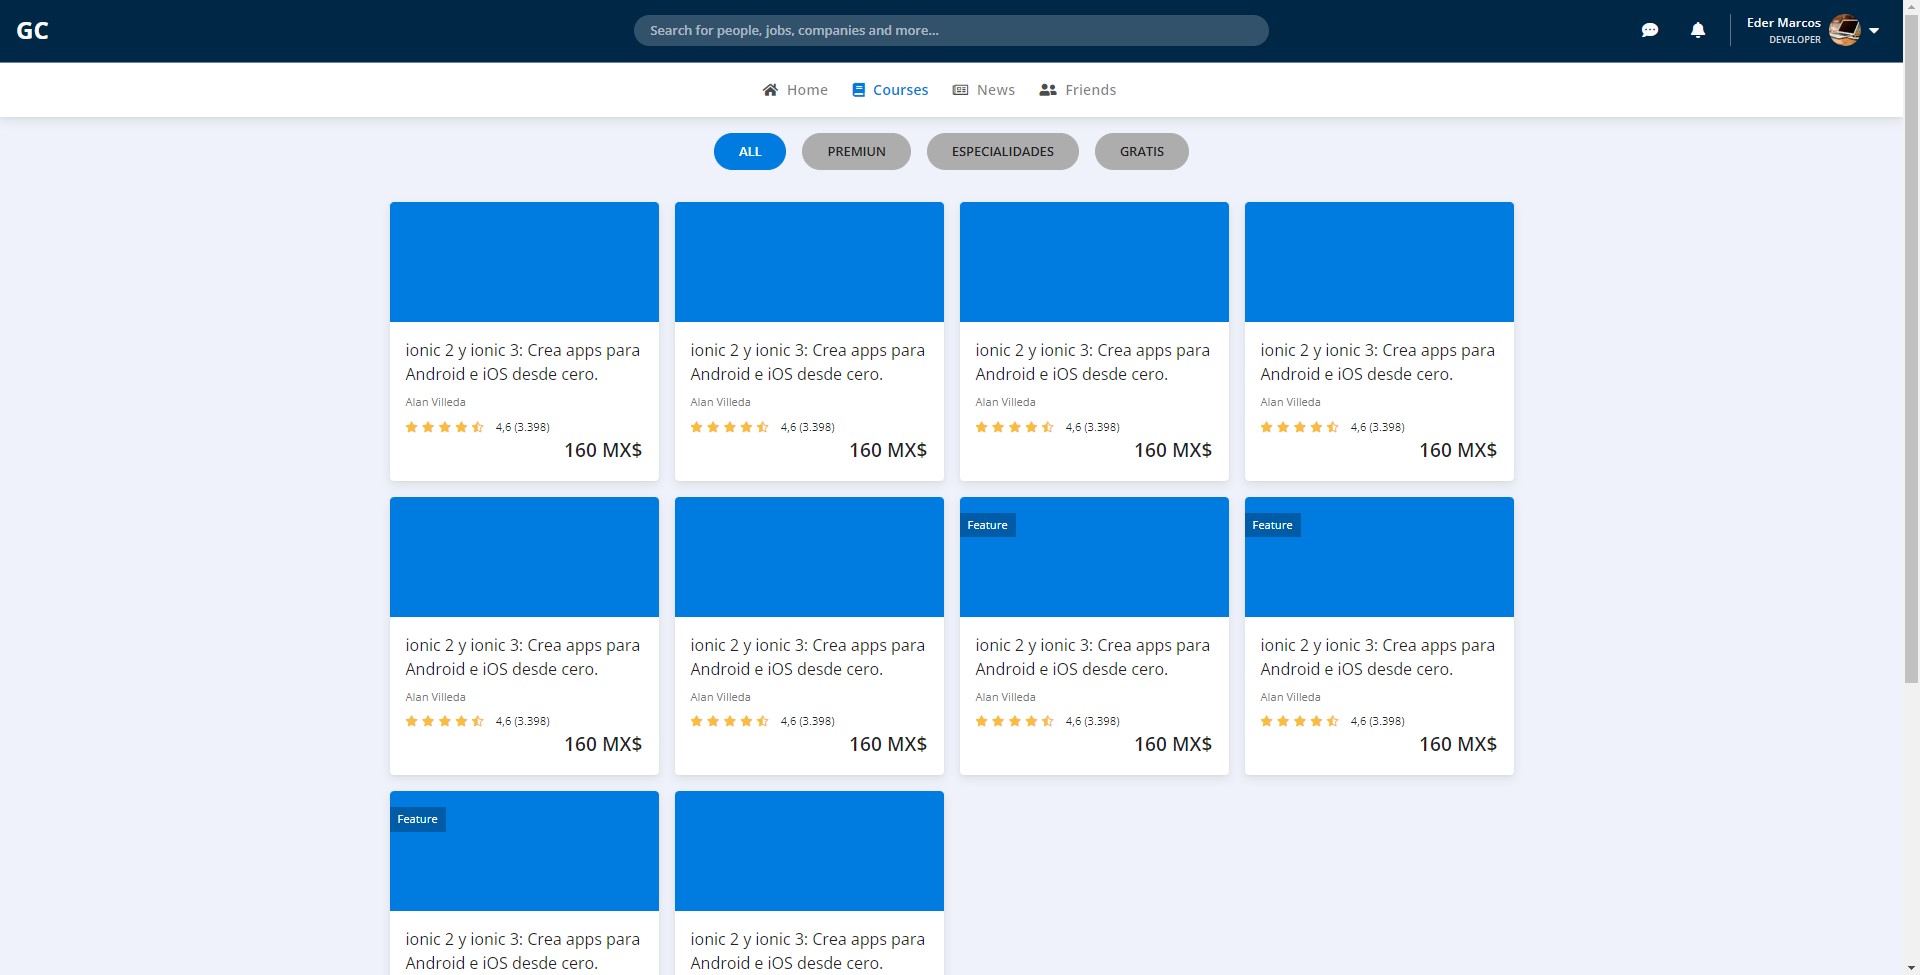Click course title on second row's third card
Image resolution: width=1920 pixels, height=975 pixels.
coord(1092,657)
